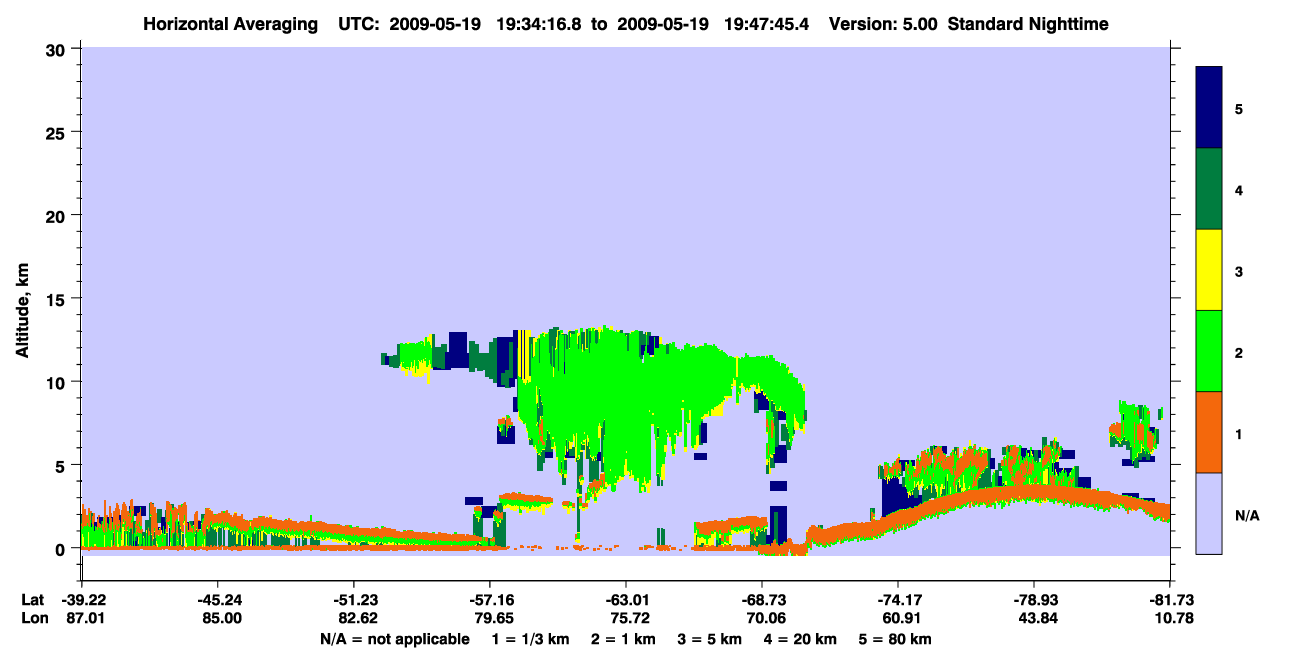
Task: Click the colorbar label 1
Action: 1239,433
